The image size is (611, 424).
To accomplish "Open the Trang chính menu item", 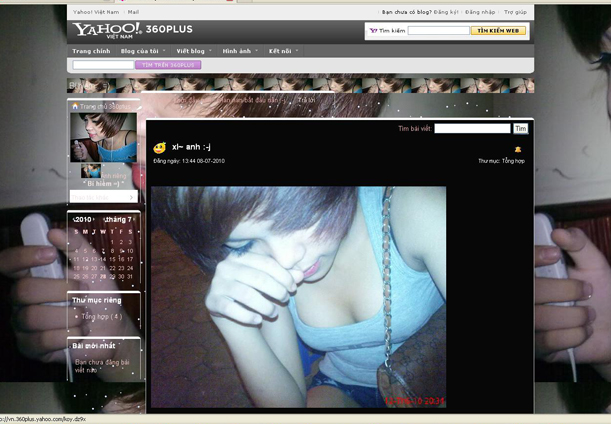I will [x=91, y=50].
